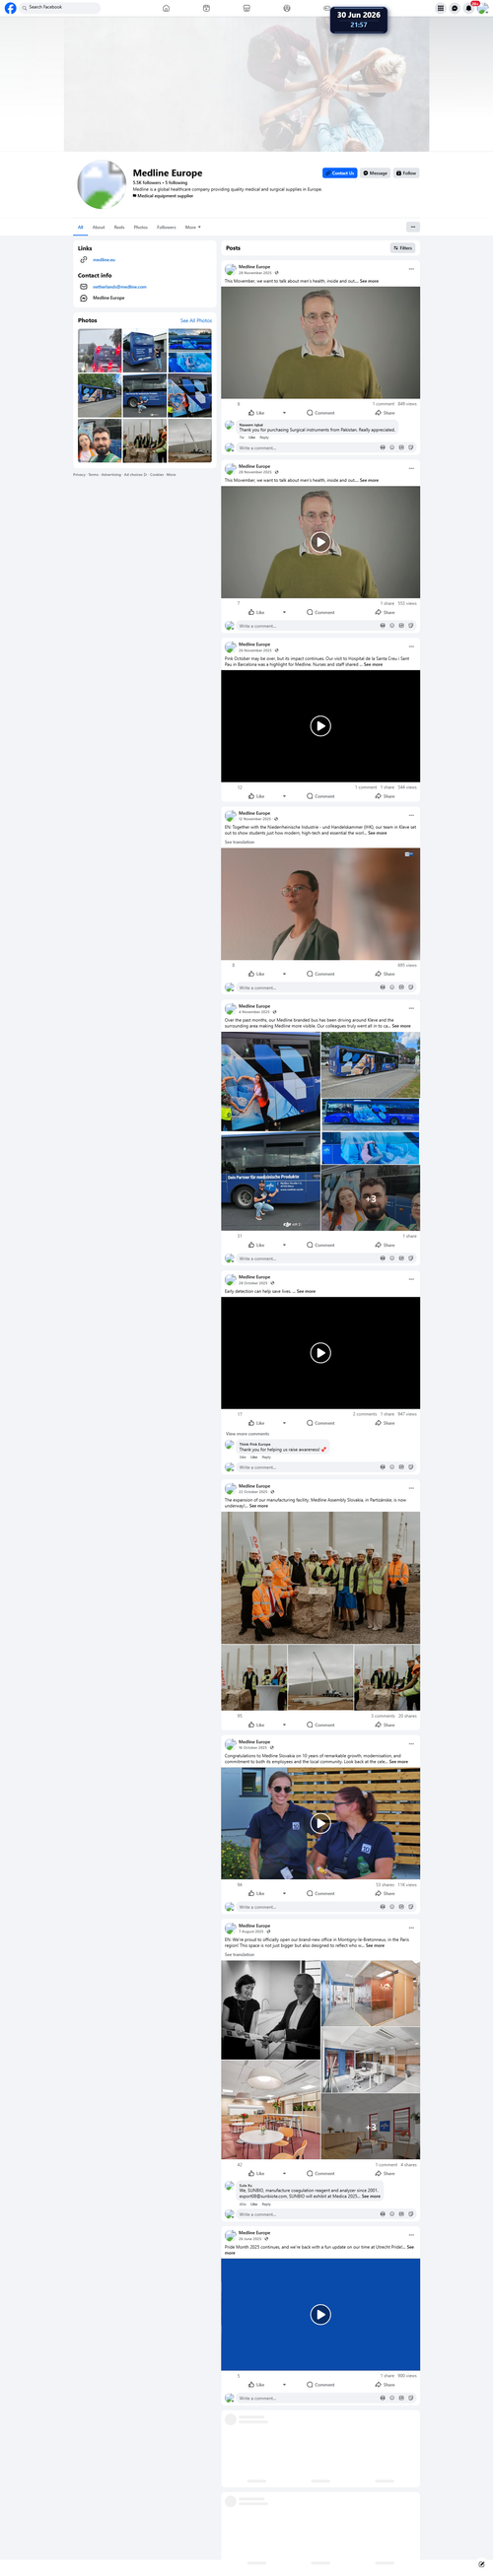The height and width of the screenshot is (2576, 493).
Task: Click See translation on the IHK Kleve post
Action: pyautogui.click(x=239, y=842)
